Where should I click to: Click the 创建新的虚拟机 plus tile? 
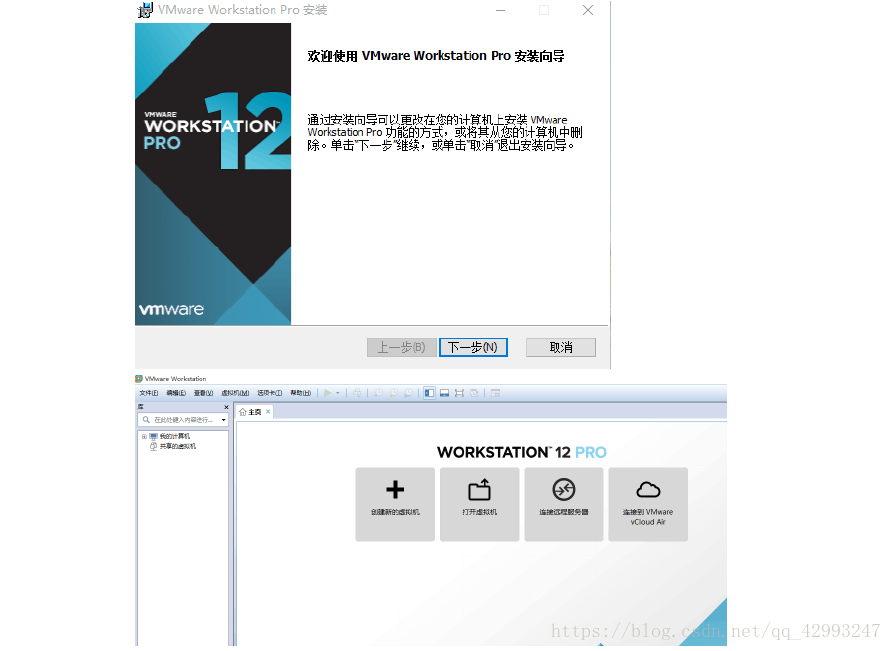click(x=395, y=504)
